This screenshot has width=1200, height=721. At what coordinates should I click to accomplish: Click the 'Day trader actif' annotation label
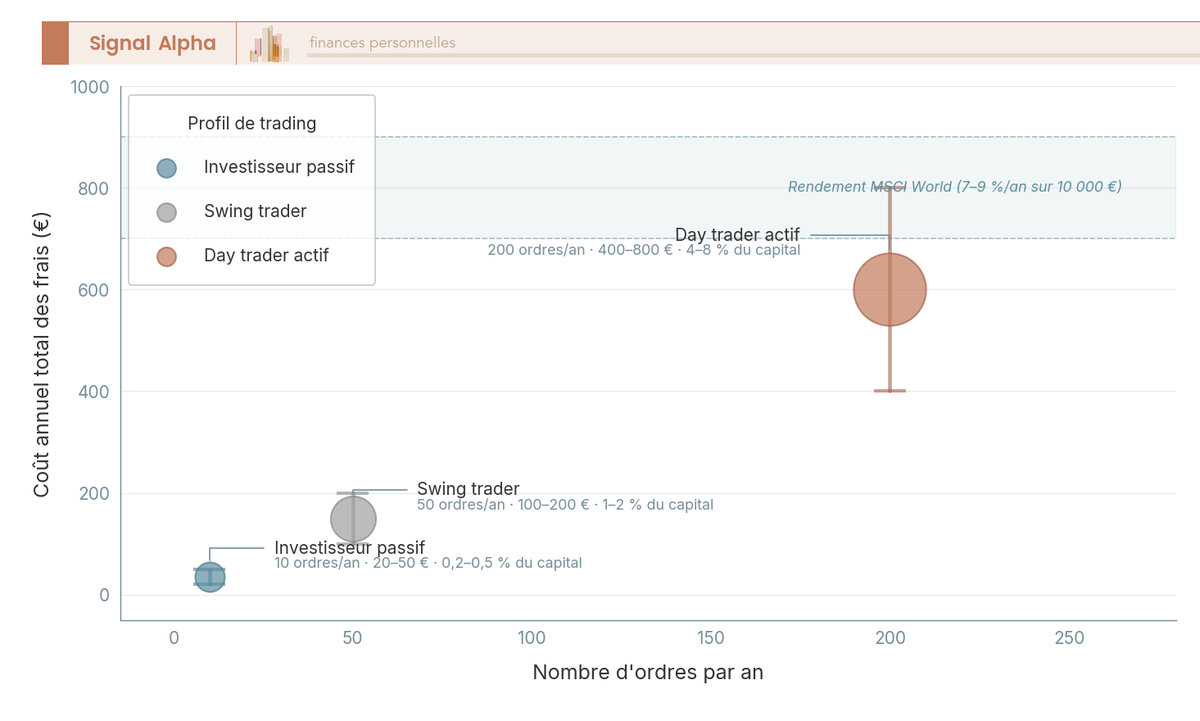point(737,235)
